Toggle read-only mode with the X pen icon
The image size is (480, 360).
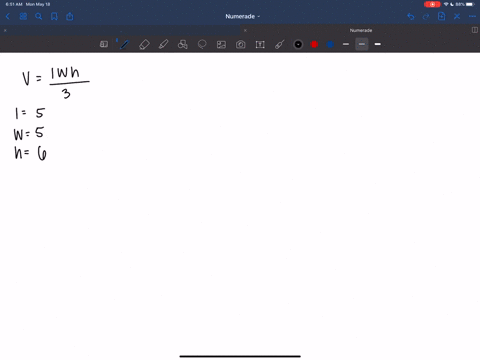coord(457,16)
